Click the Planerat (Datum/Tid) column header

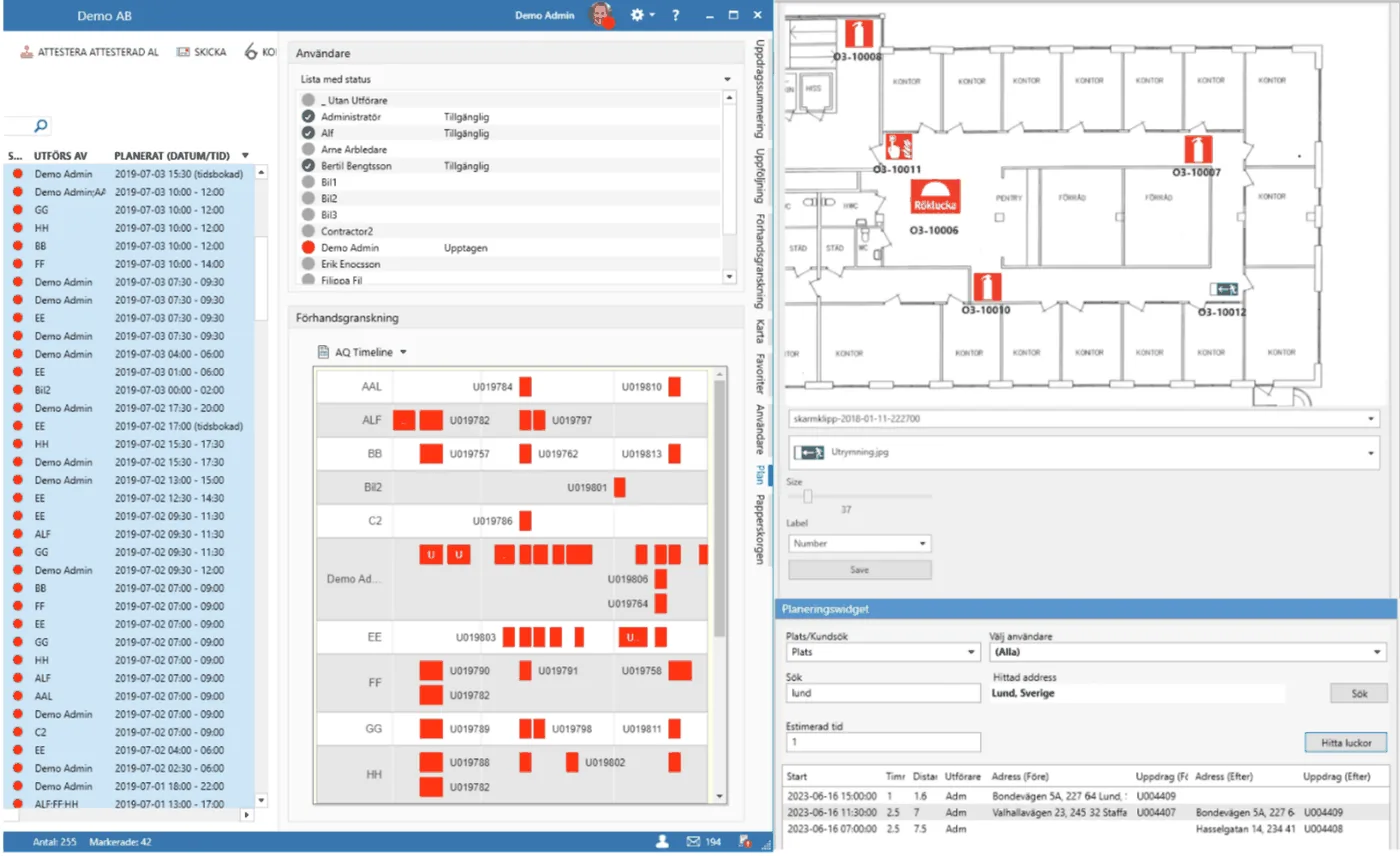tap(173, 155)
